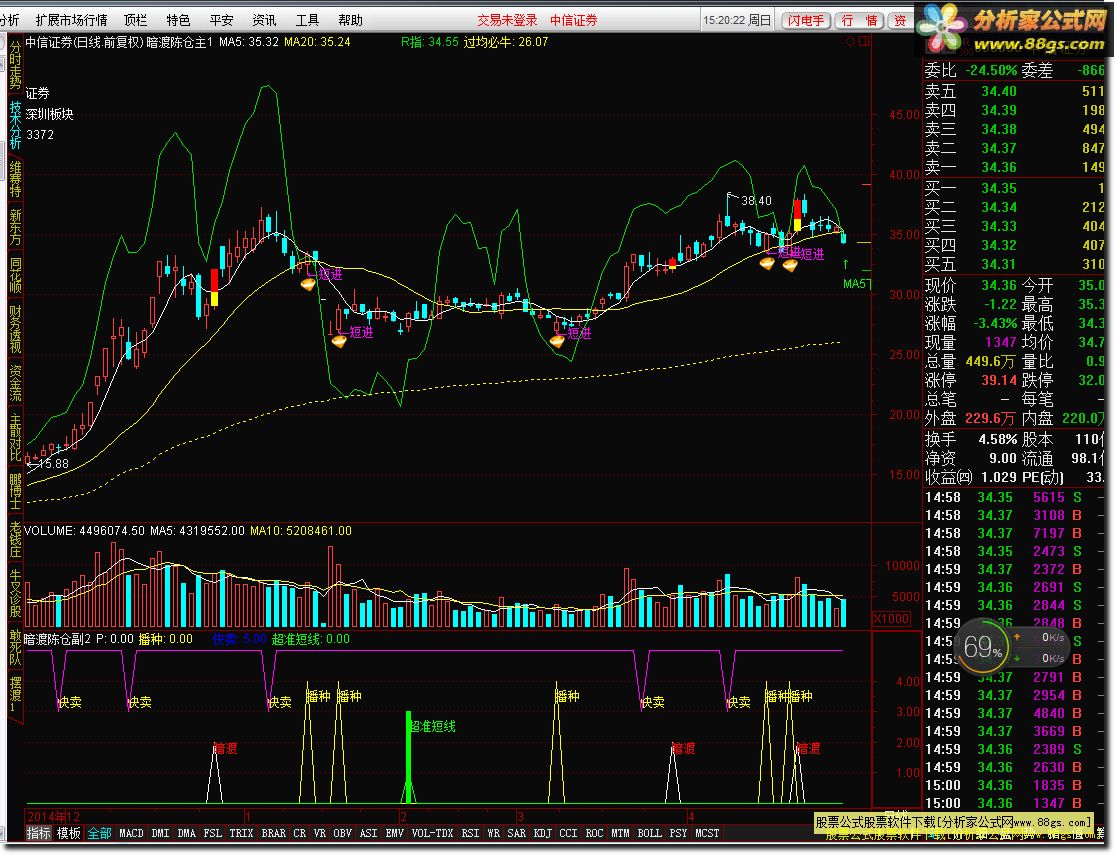Select the 模板 tab at bottom

click(69, 833)
